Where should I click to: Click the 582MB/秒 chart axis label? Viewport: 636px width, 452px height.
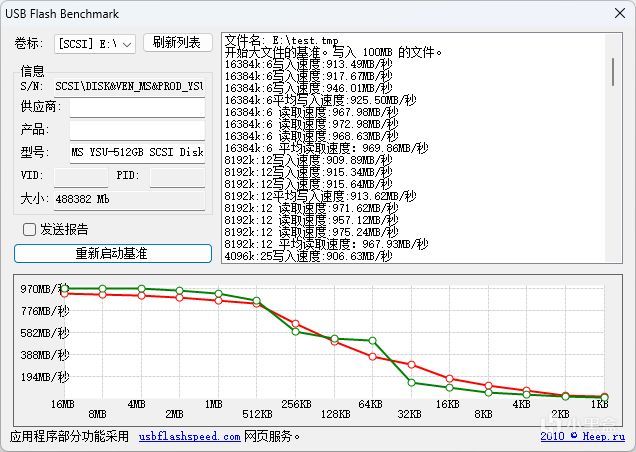point(45,333)
